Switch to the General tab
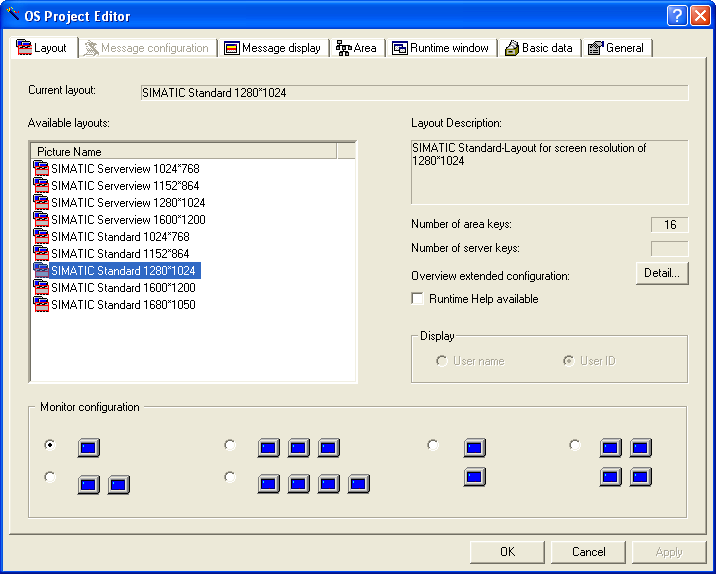716x574 pixels. point(617,48)
